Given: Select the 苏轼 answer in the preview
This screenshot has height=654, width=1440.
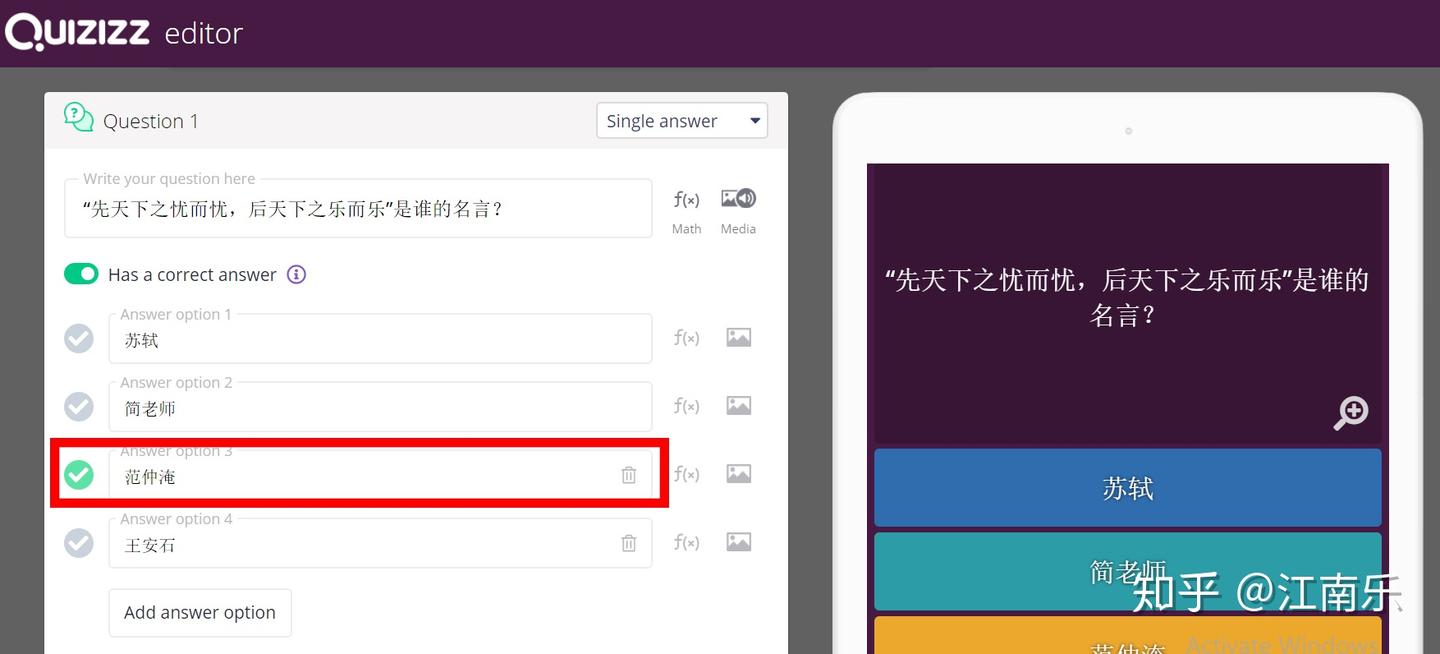Looking at the screenshot, I should click(x=1128, y=487).
